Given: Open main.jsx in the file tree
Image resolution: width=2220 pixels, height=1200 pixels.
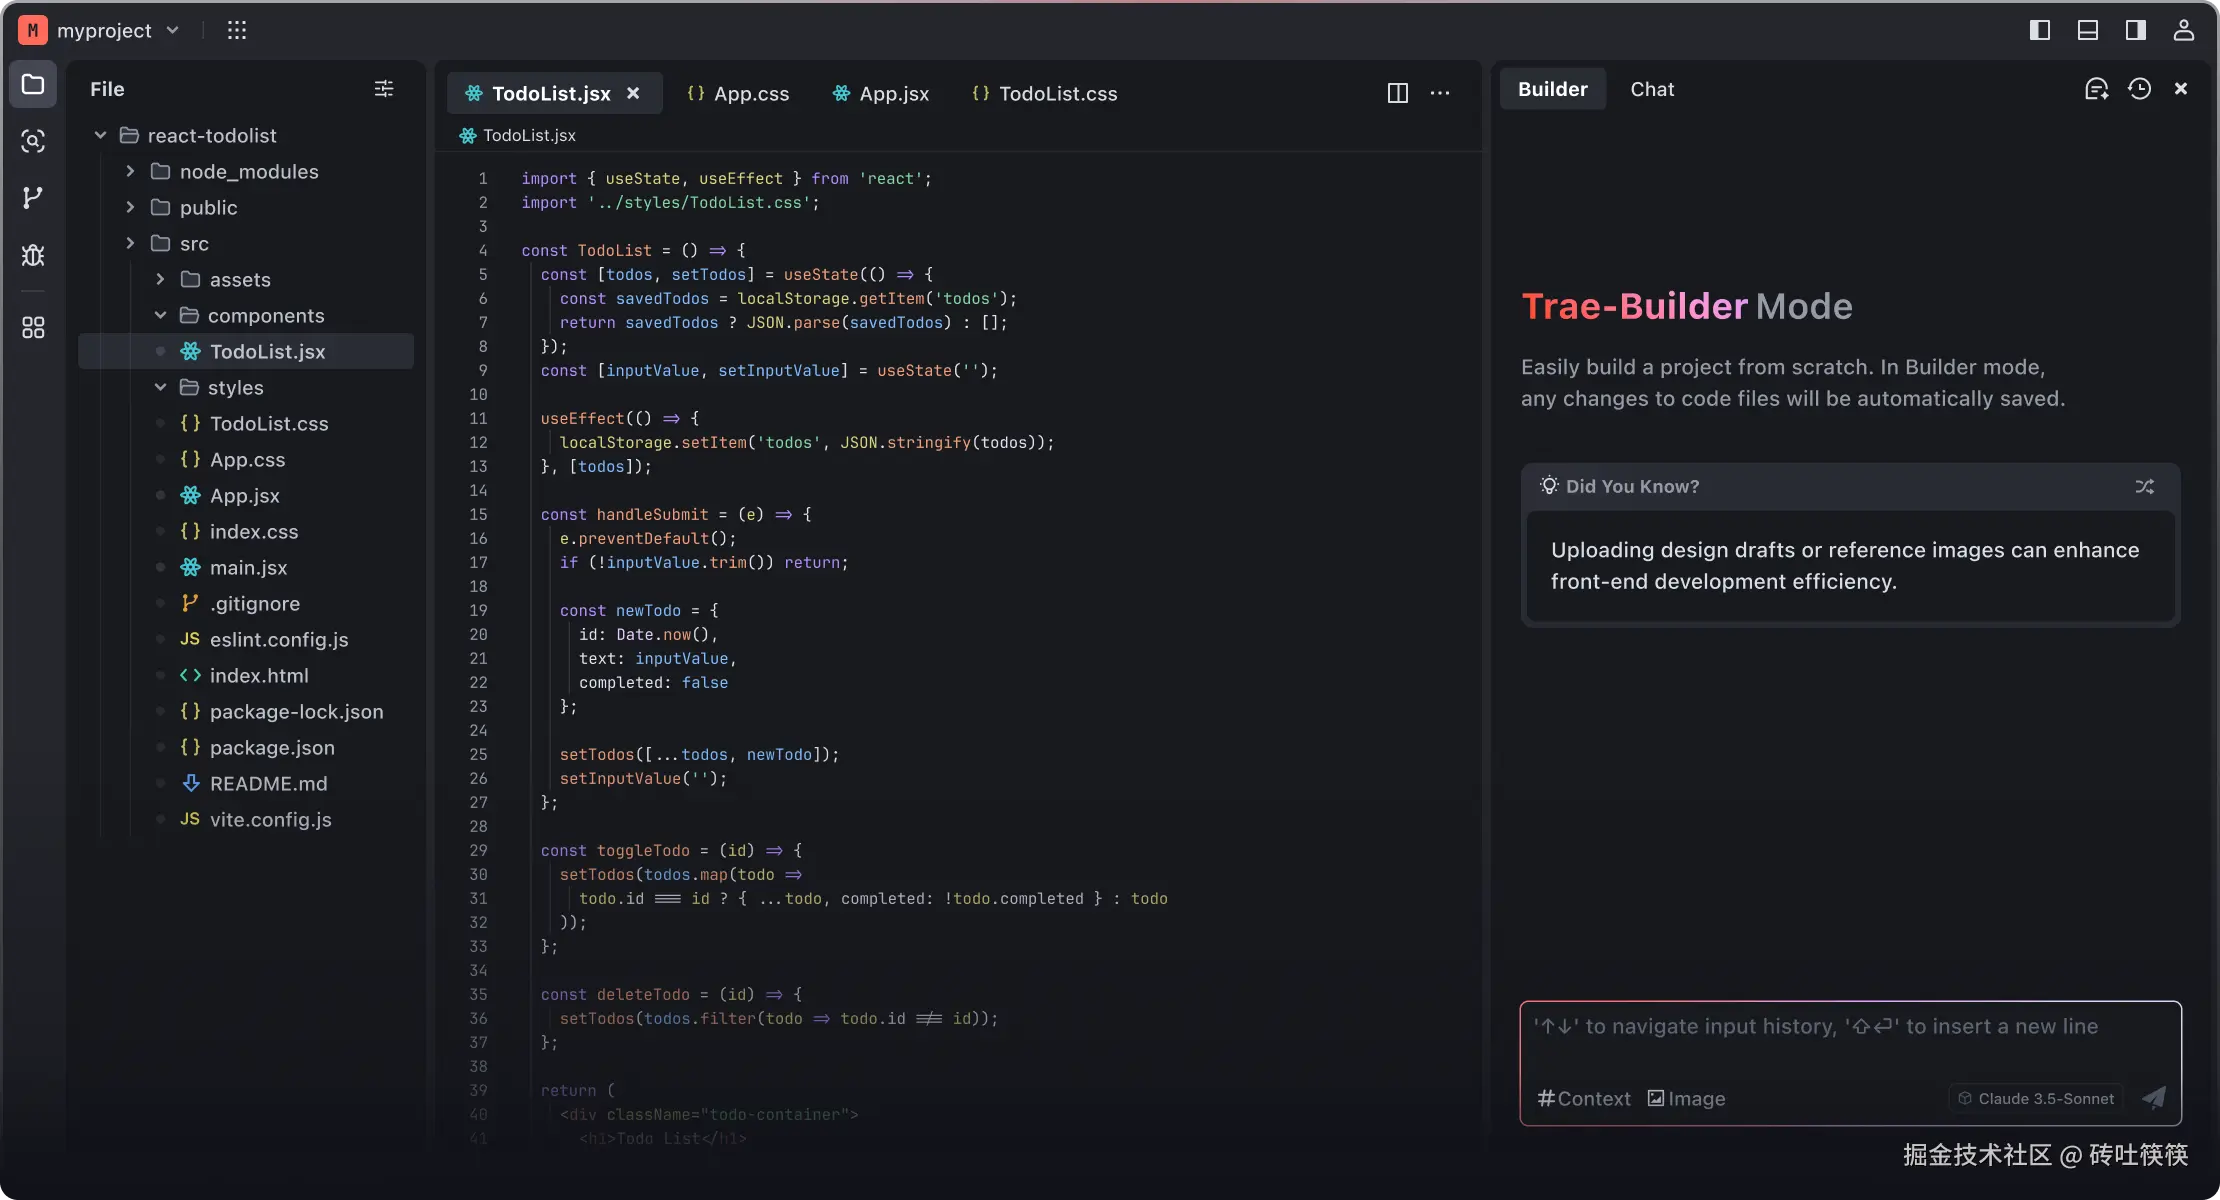Looking at the screenshot, I should click(246, 567).
